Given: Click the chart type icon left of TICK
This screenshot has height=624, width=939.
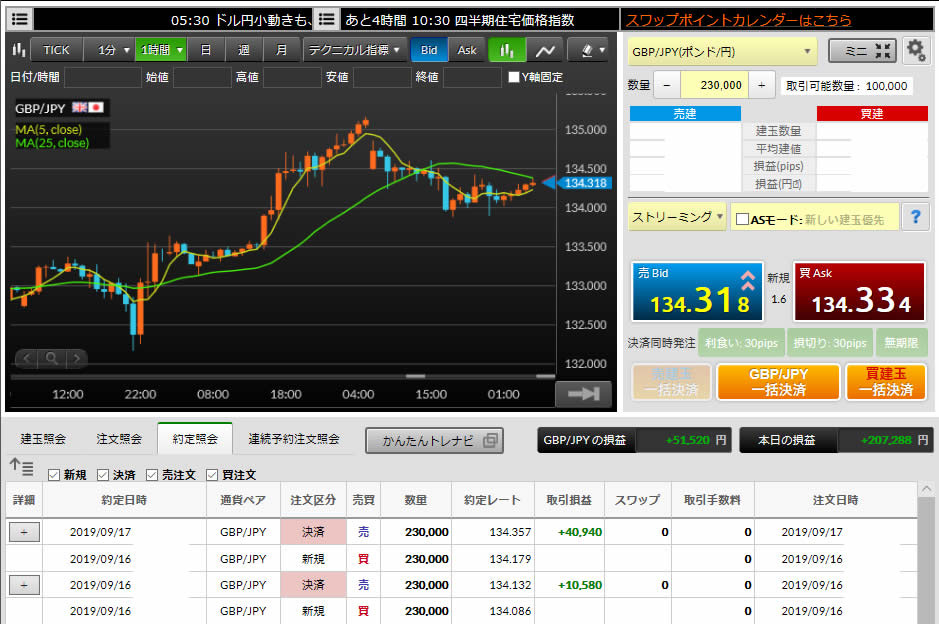Looking at the screenshot, I should tap(19, 50).
